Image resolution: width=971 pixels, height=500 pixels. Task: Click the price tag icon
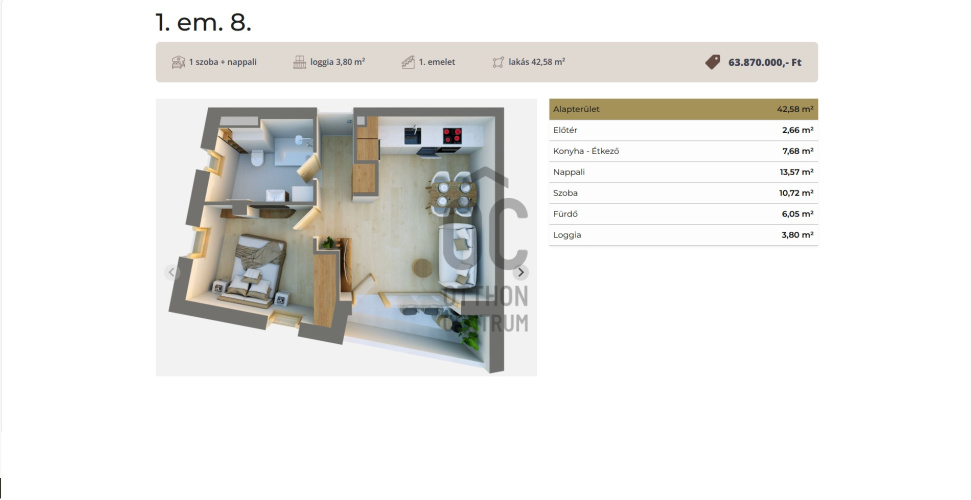(713, 62)
